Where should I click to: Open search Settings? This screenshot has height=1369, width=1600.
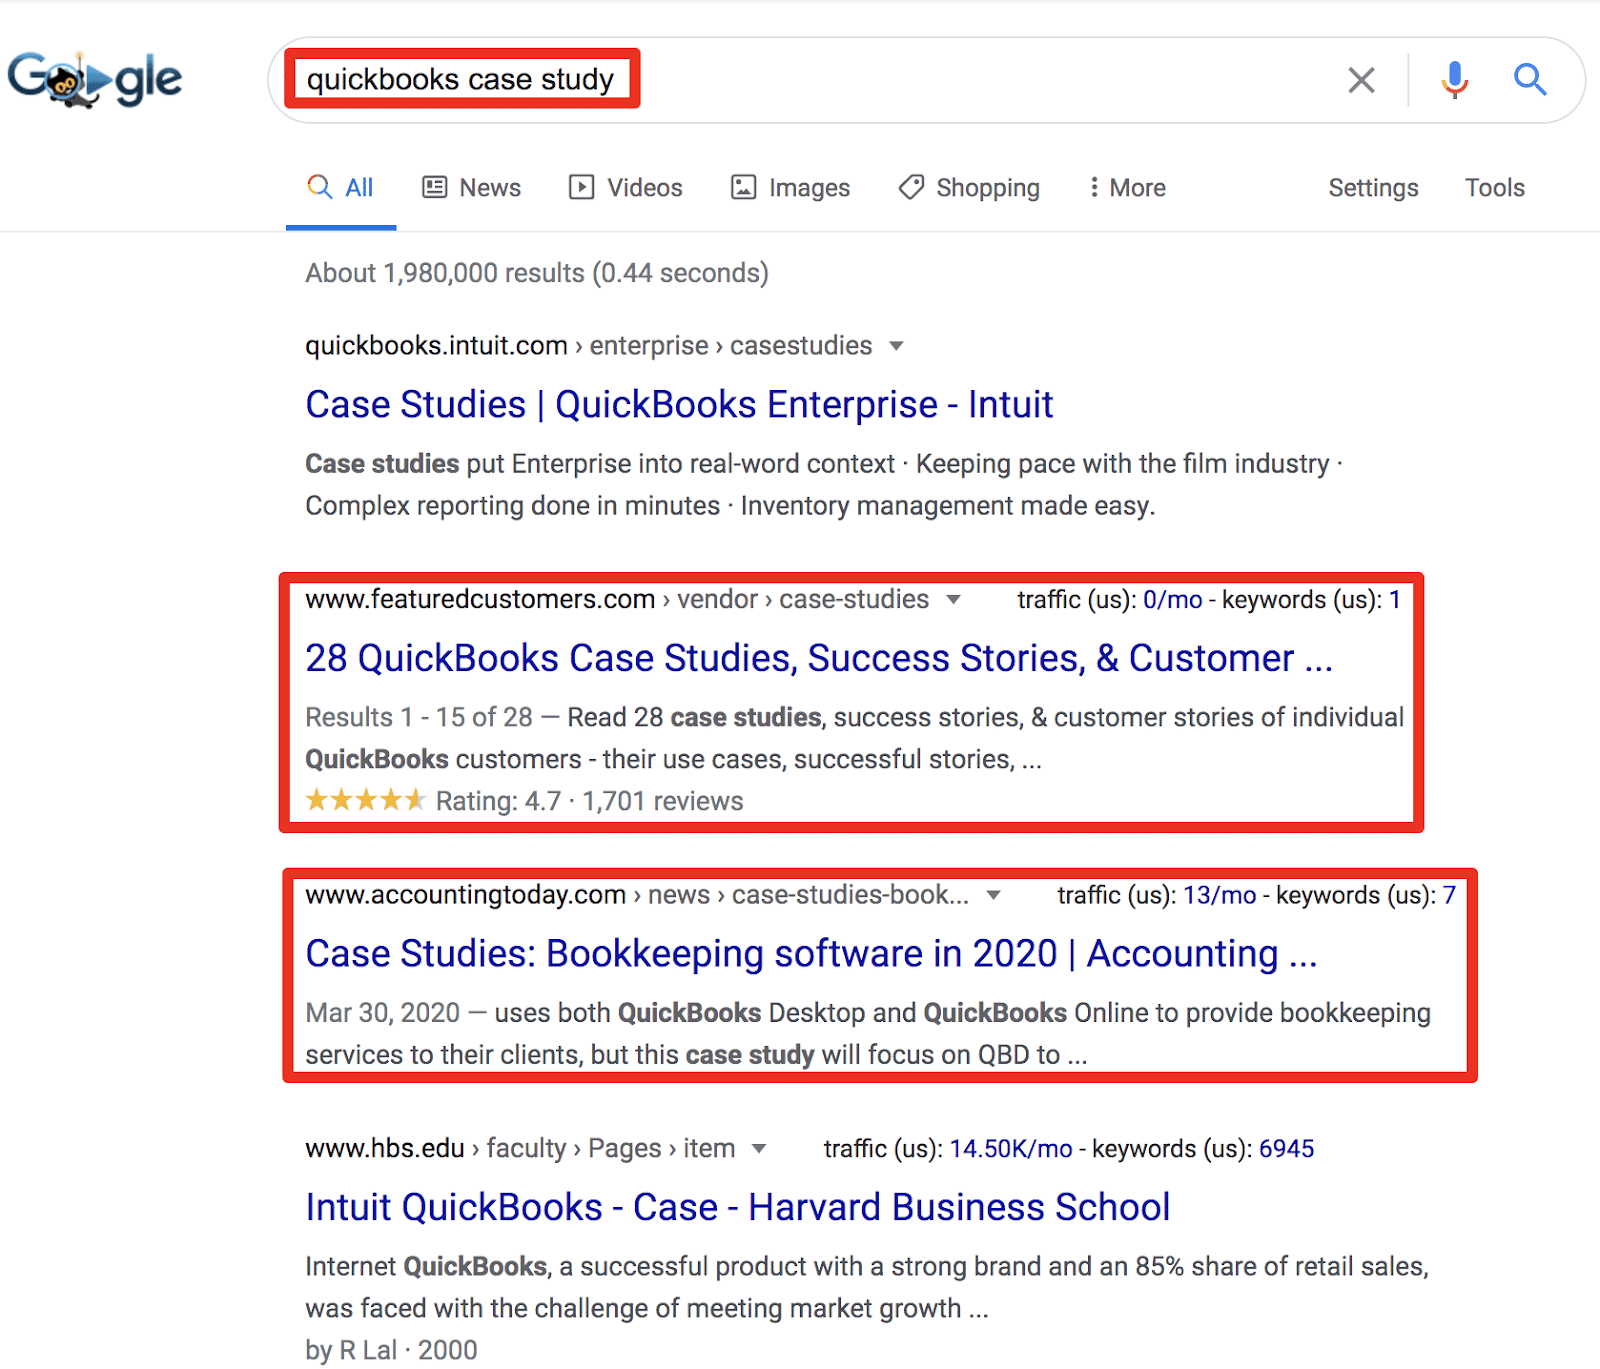coord(1373,188)
